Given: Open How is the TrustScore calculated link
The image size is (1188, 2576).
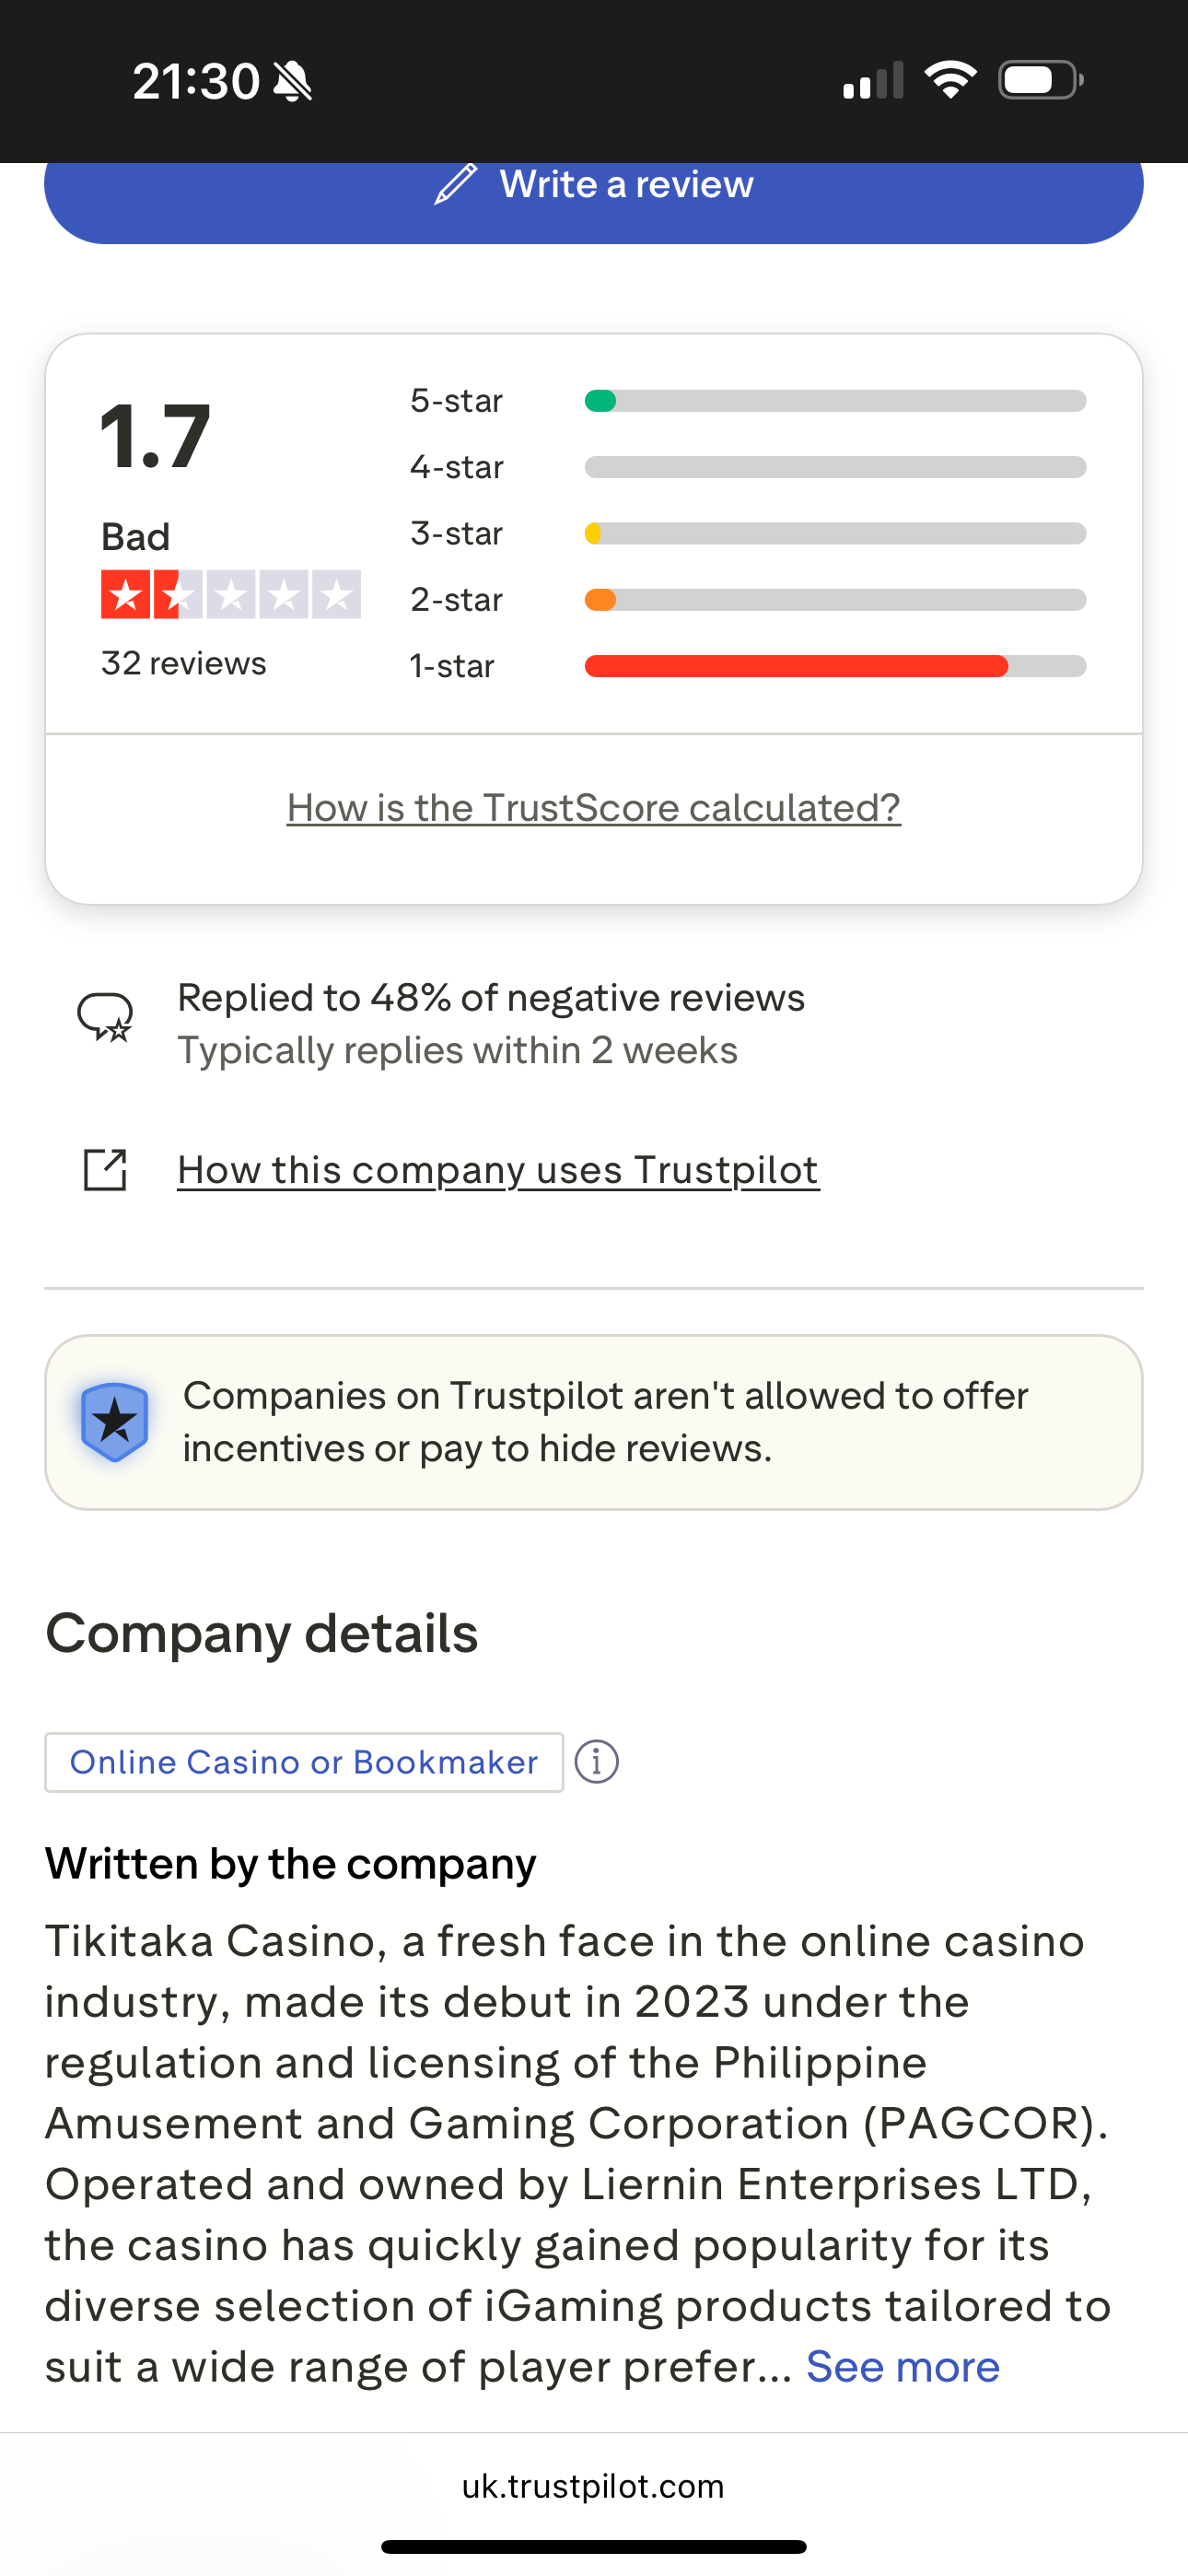Looking at the screenshot, I should coord(594,808).
